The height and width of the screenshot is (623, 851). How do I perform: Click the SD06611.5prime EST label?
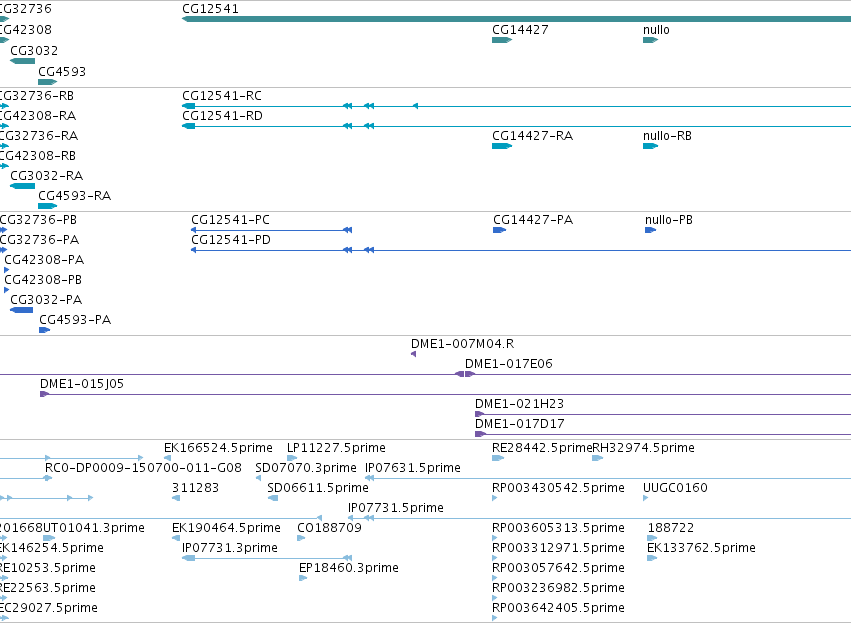point(318,488)
